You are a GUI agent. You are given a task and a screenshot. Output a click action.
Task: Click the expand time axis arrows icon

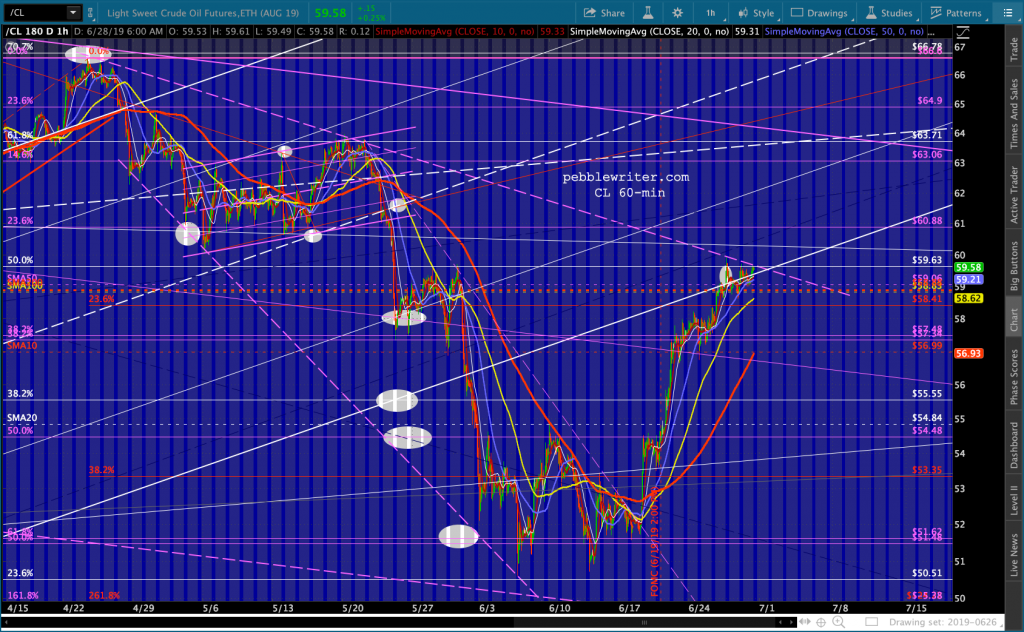(805, 622)
